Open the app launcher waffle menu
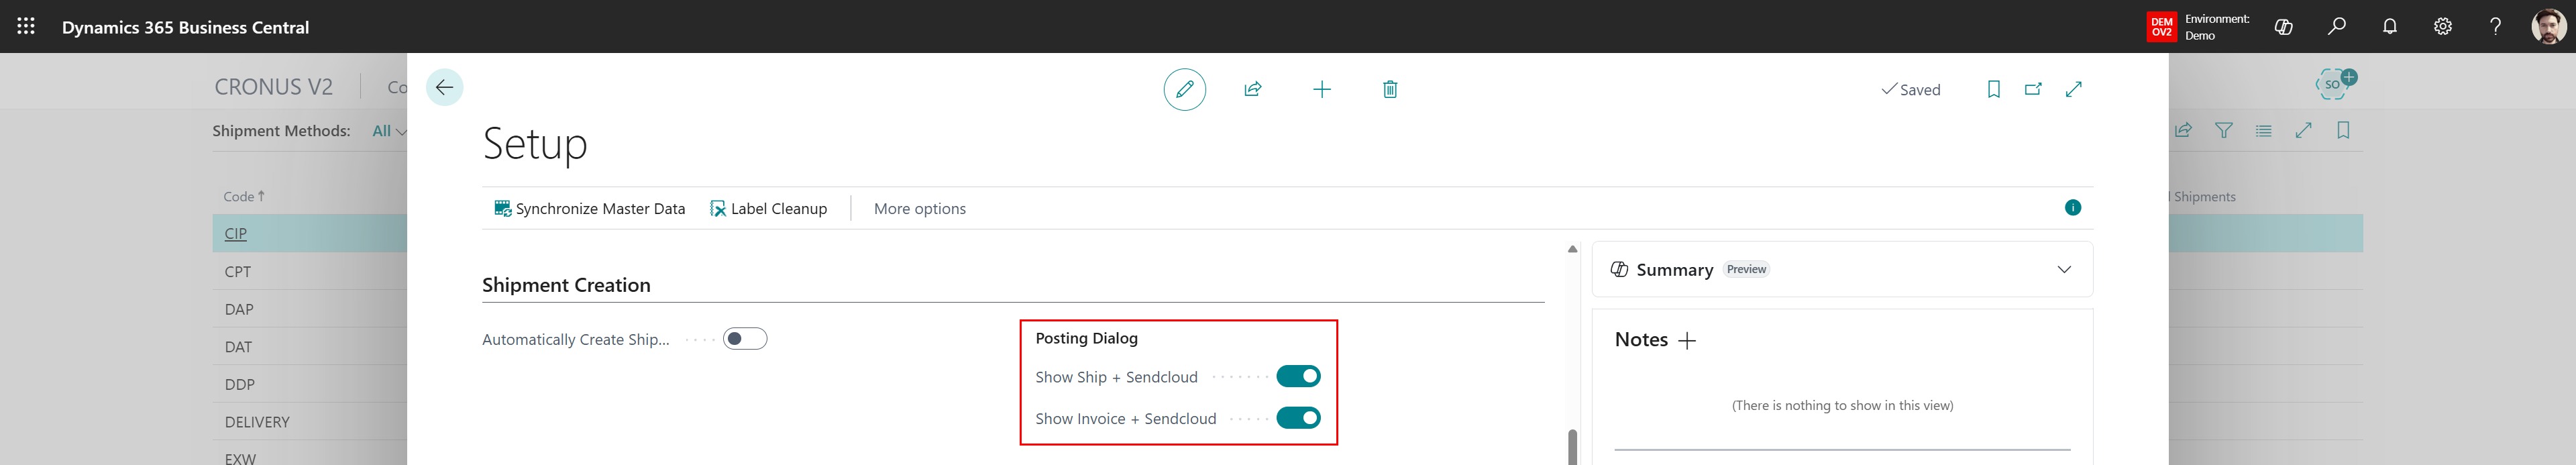Viewport: 2576px width, 465px height. [26, 27]
